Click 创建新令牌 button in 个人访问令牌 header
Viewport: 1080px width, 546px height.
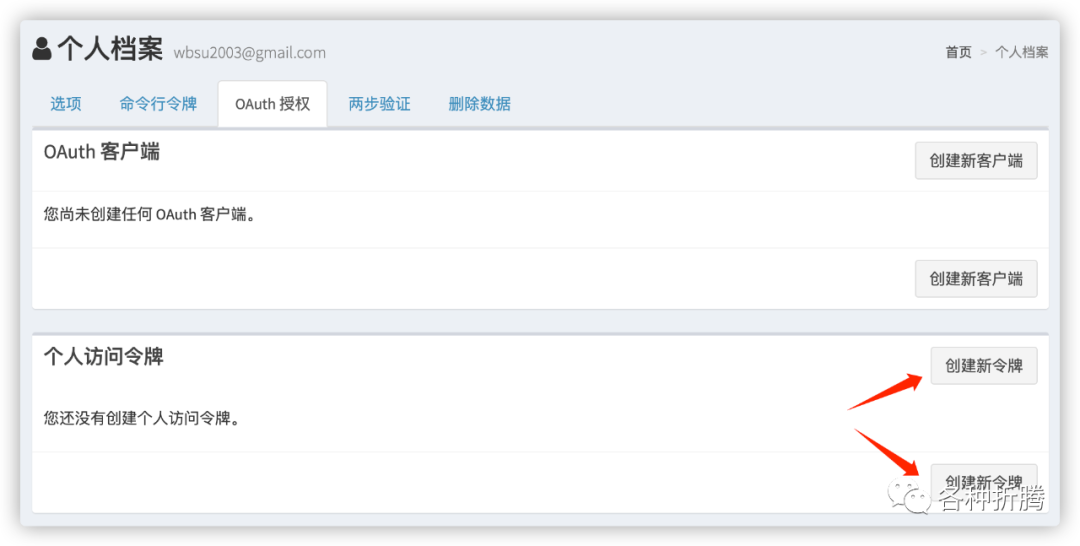984,366
